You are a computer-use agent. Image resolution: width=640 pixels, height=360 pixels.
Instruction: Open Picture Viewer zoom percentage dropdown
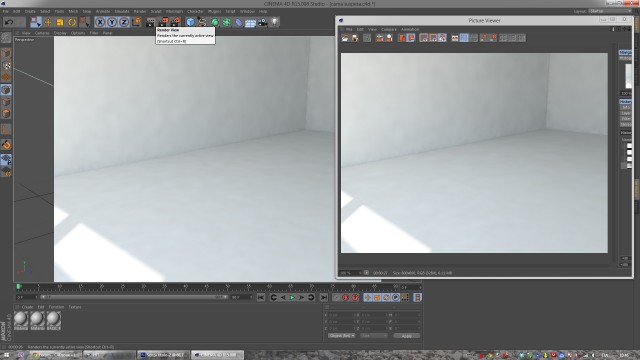coord(351,273)
